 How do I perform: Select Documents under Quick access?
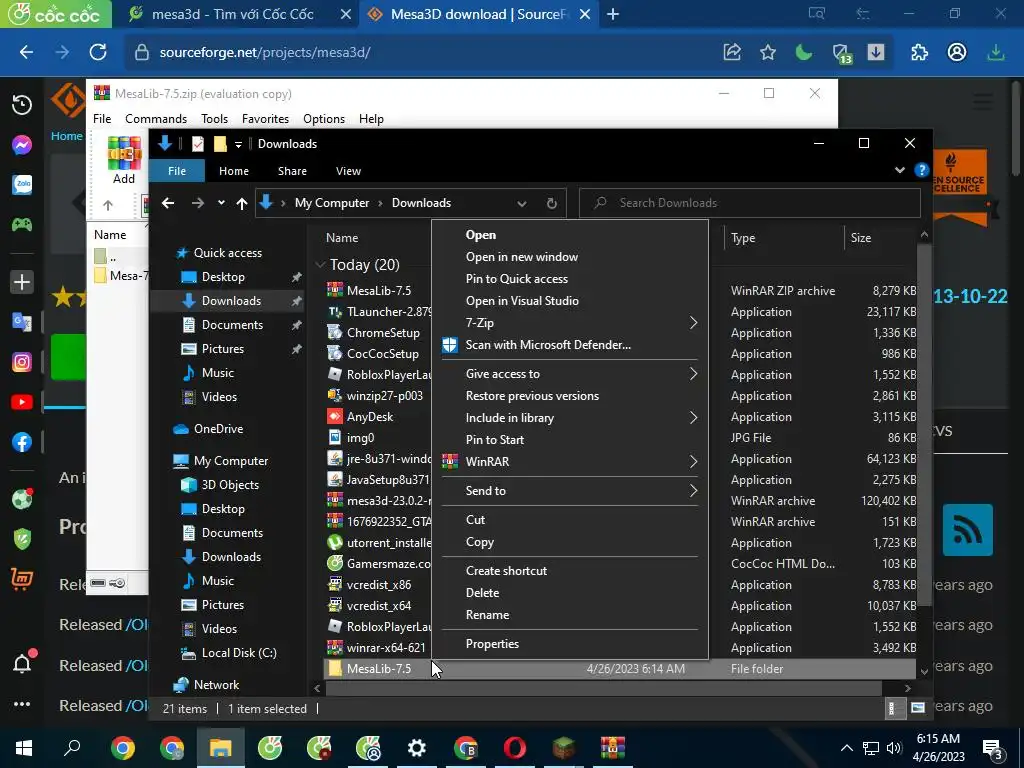pos(232,325)
